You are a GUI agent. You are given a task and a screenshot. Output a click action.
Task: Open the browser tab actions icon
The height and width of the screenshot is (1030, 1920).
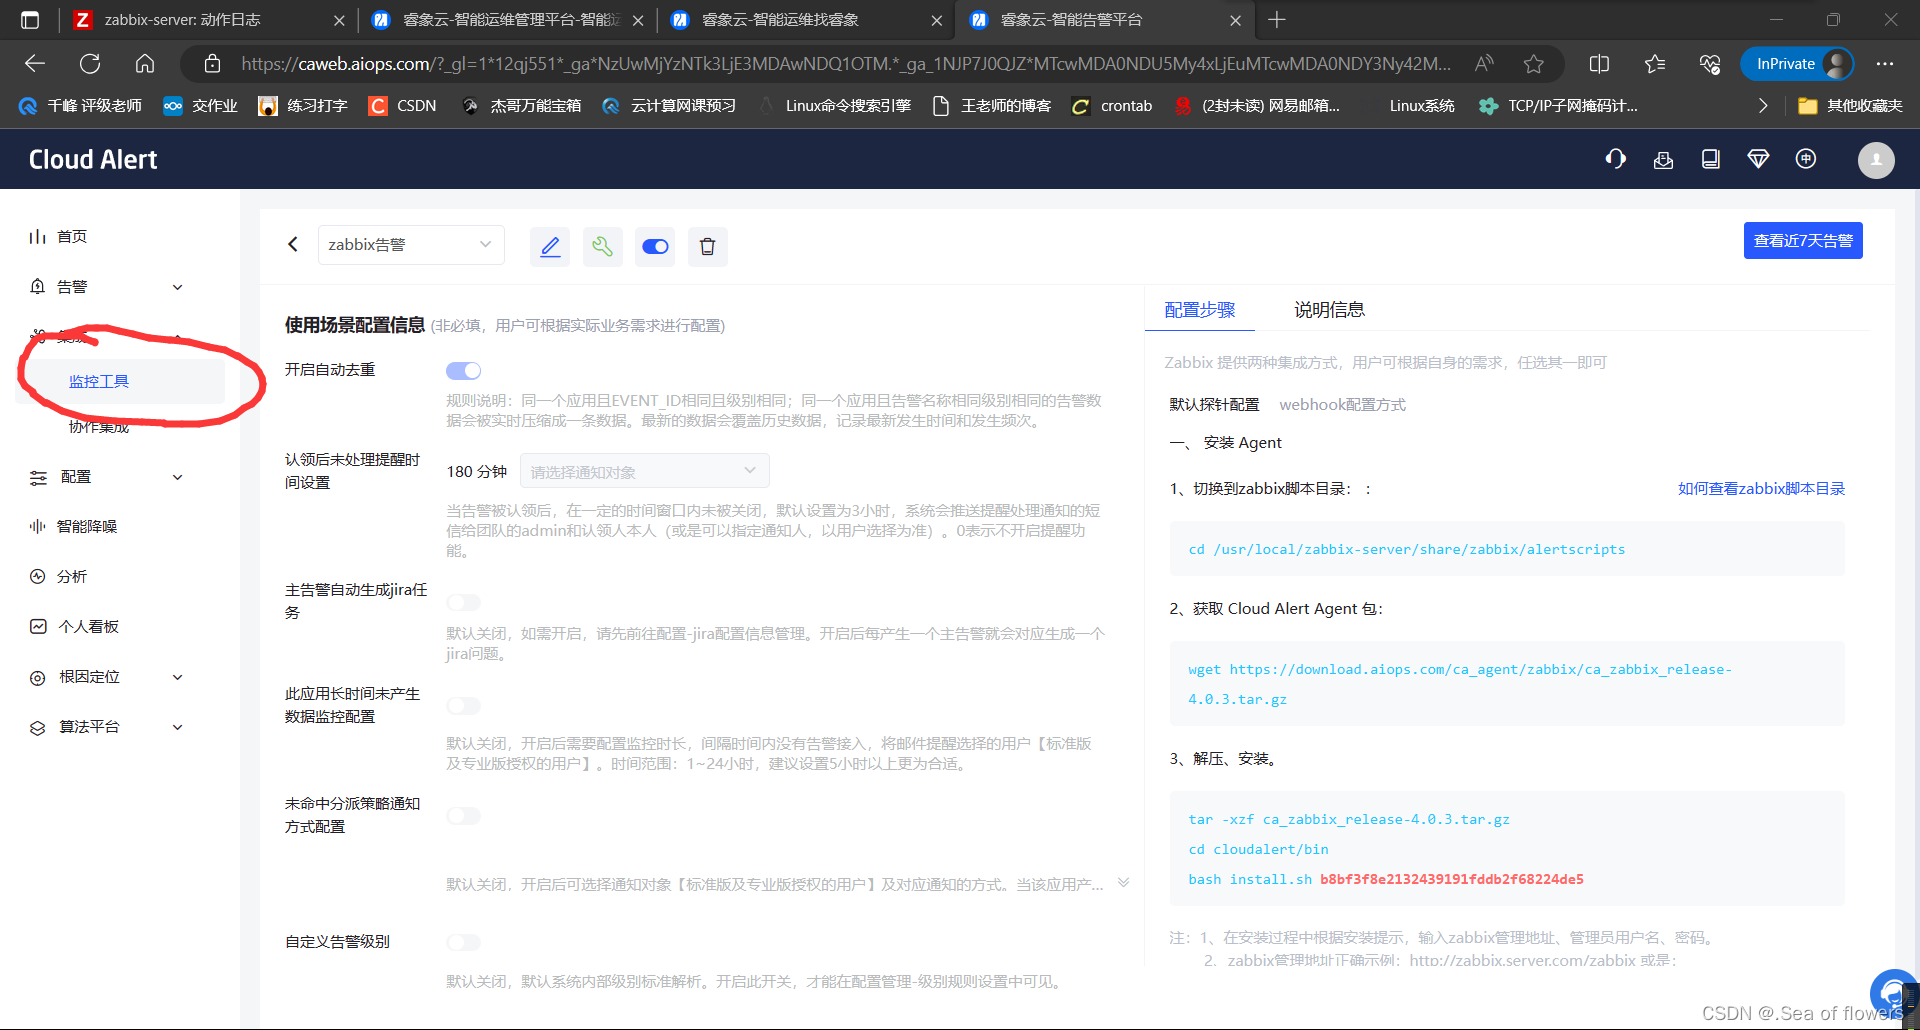(x=30, y=20)
